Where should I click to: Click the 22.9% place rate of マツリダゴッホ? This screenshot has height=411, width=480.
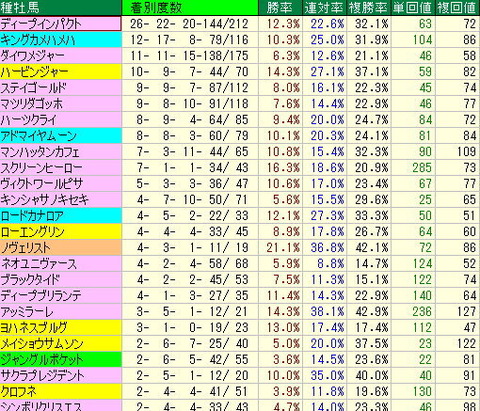click(372, 104)
